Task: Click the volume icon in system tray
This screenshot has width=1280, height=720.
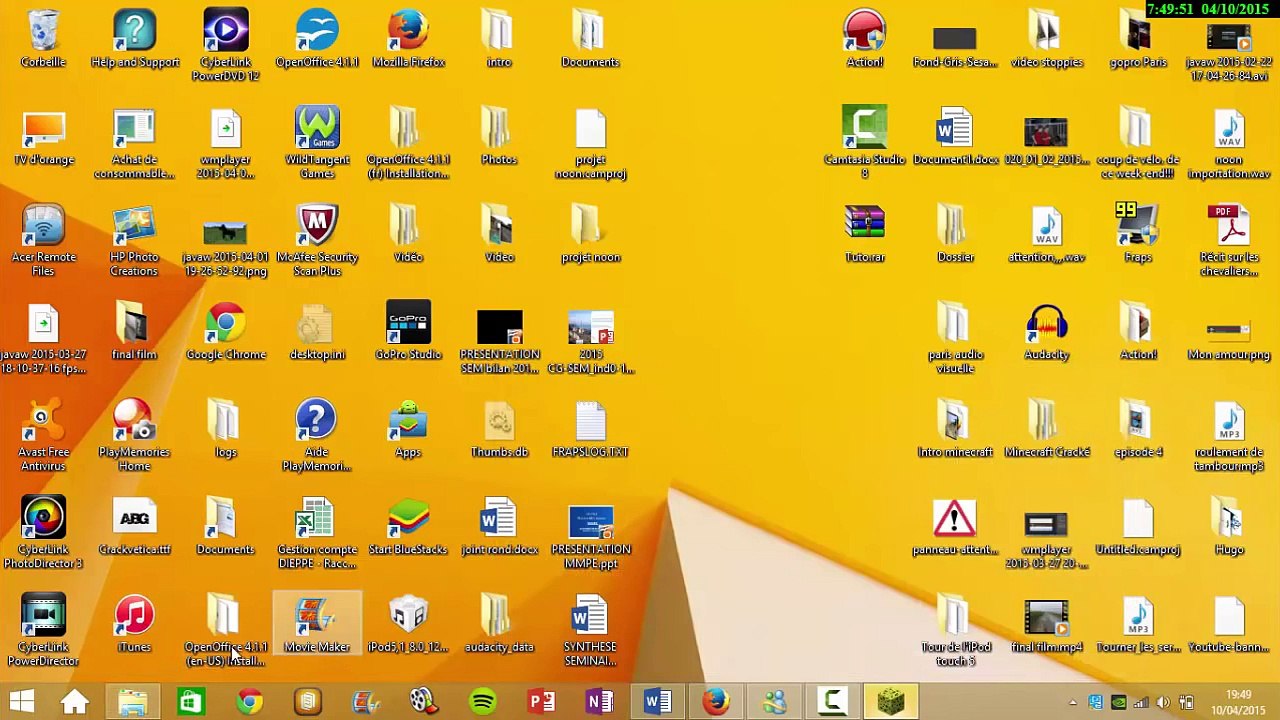Action: 1163,702
